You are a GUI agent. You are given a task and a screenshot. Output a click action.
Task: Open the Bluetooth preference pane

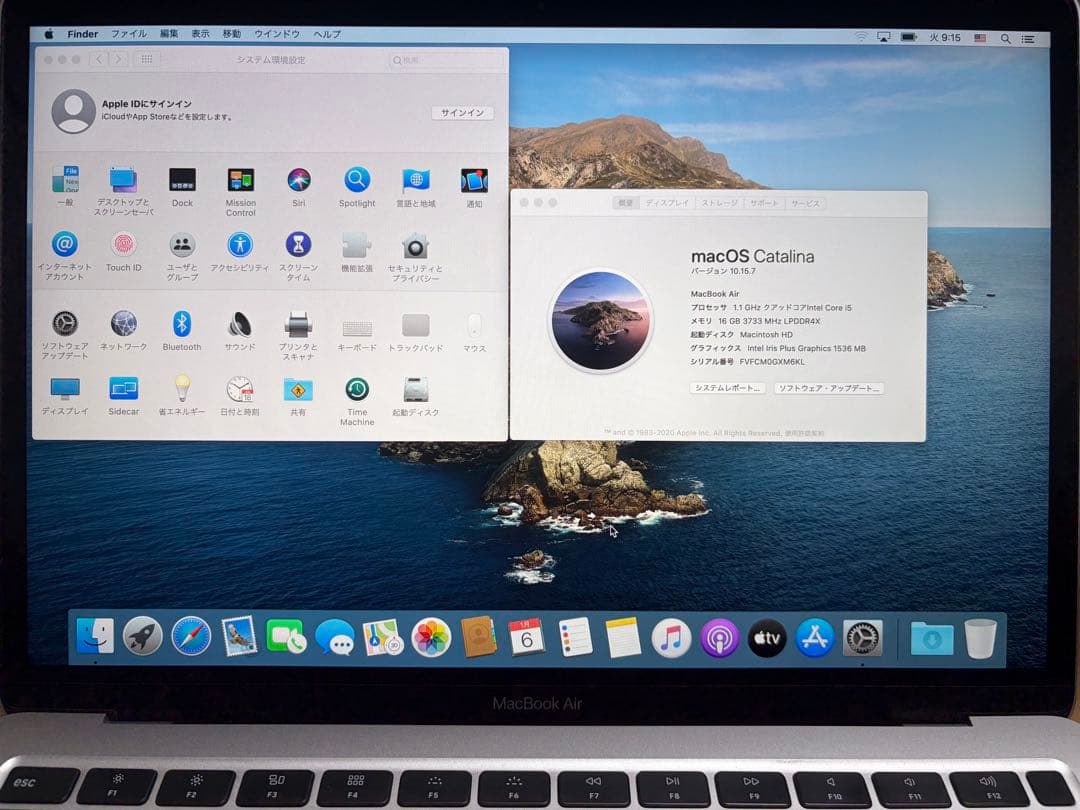click(181, 321)
